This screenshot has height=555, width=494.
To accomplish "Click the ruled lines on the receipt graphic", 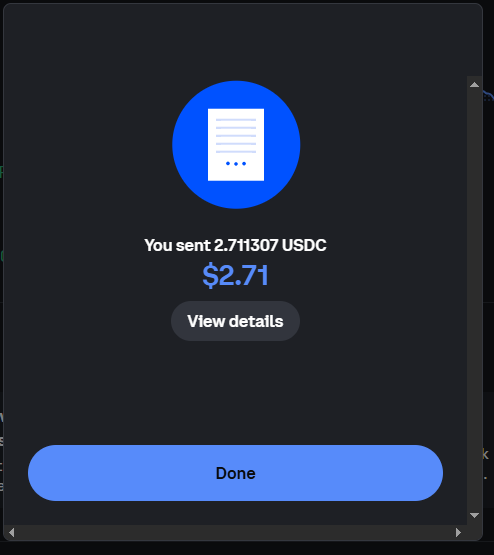I will pyautogui.click(x=236, y=136).
